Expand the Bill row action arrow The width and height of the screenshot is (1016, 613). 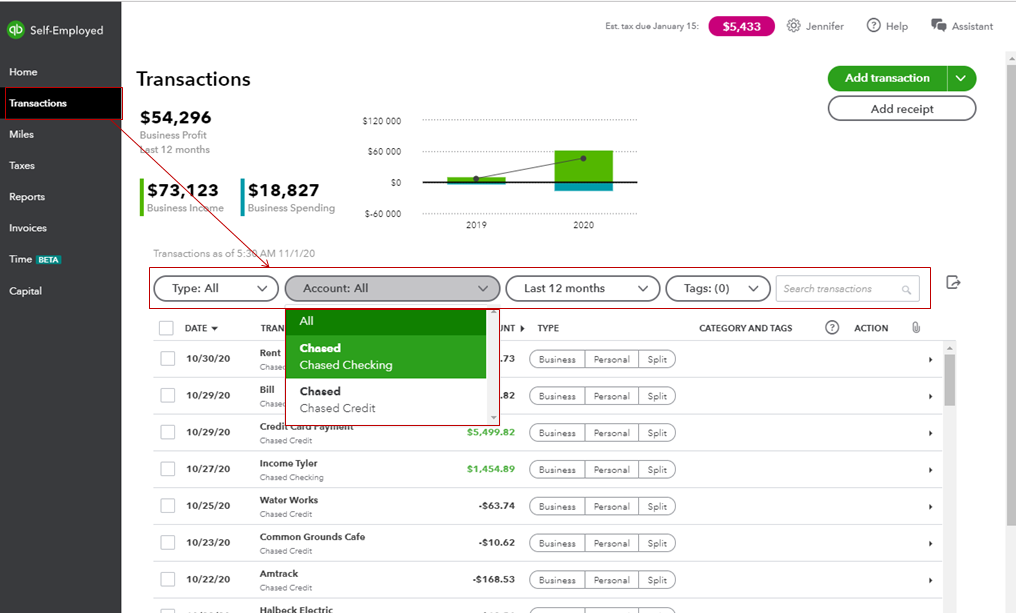930,397
